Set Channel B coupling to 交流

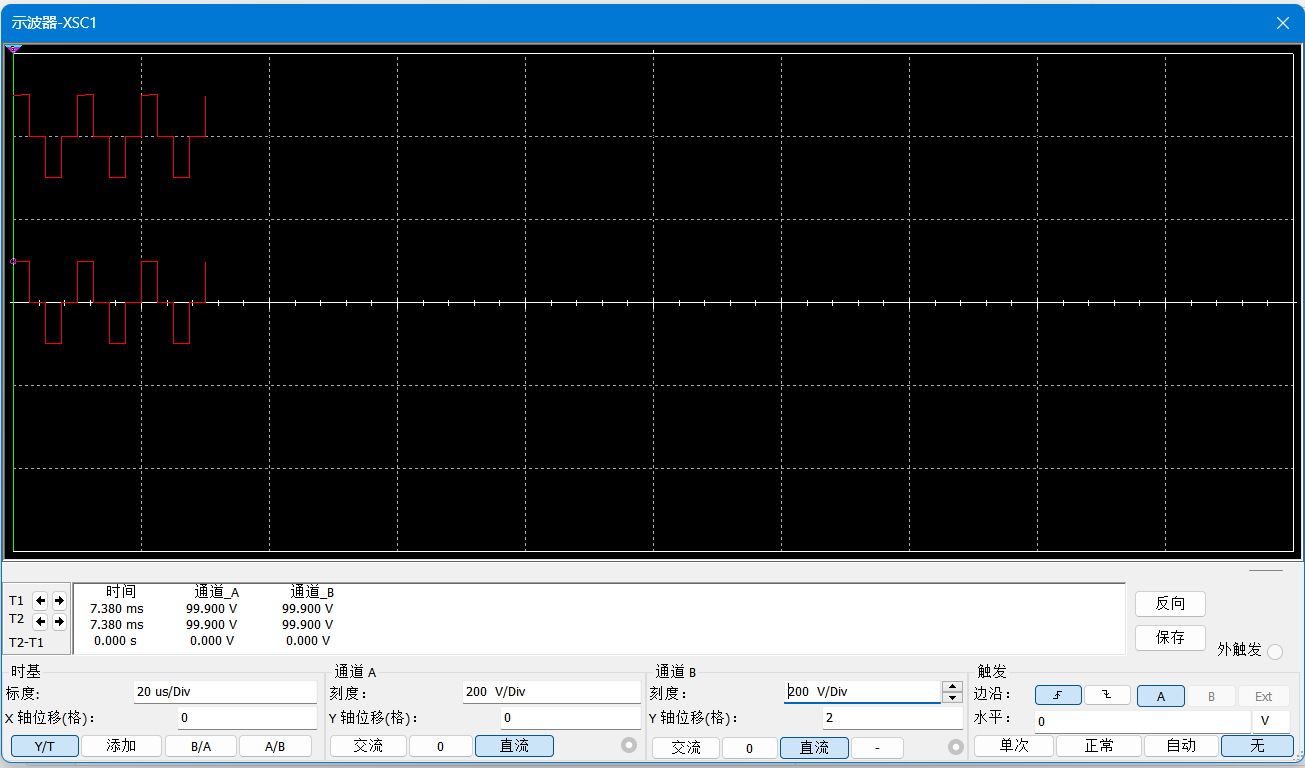tap(686, 748)
